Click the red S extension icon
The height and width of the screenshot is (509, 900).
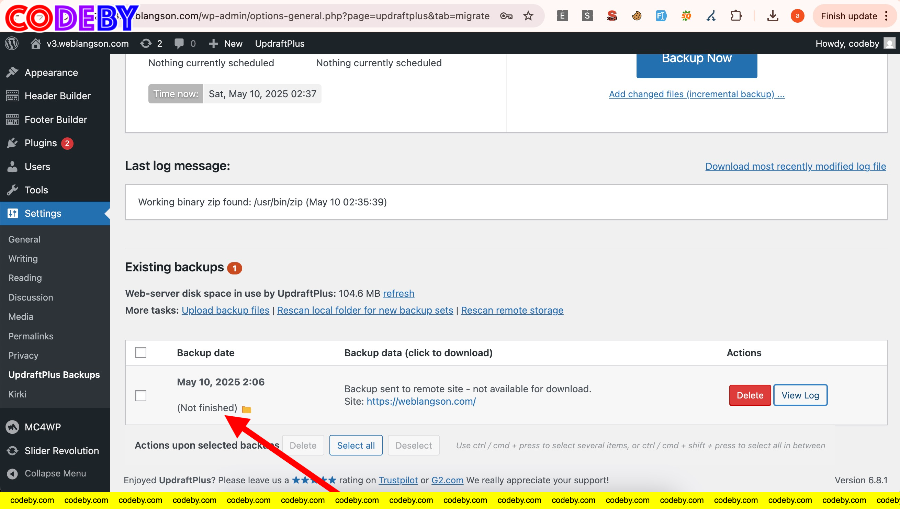click(612, 16)
